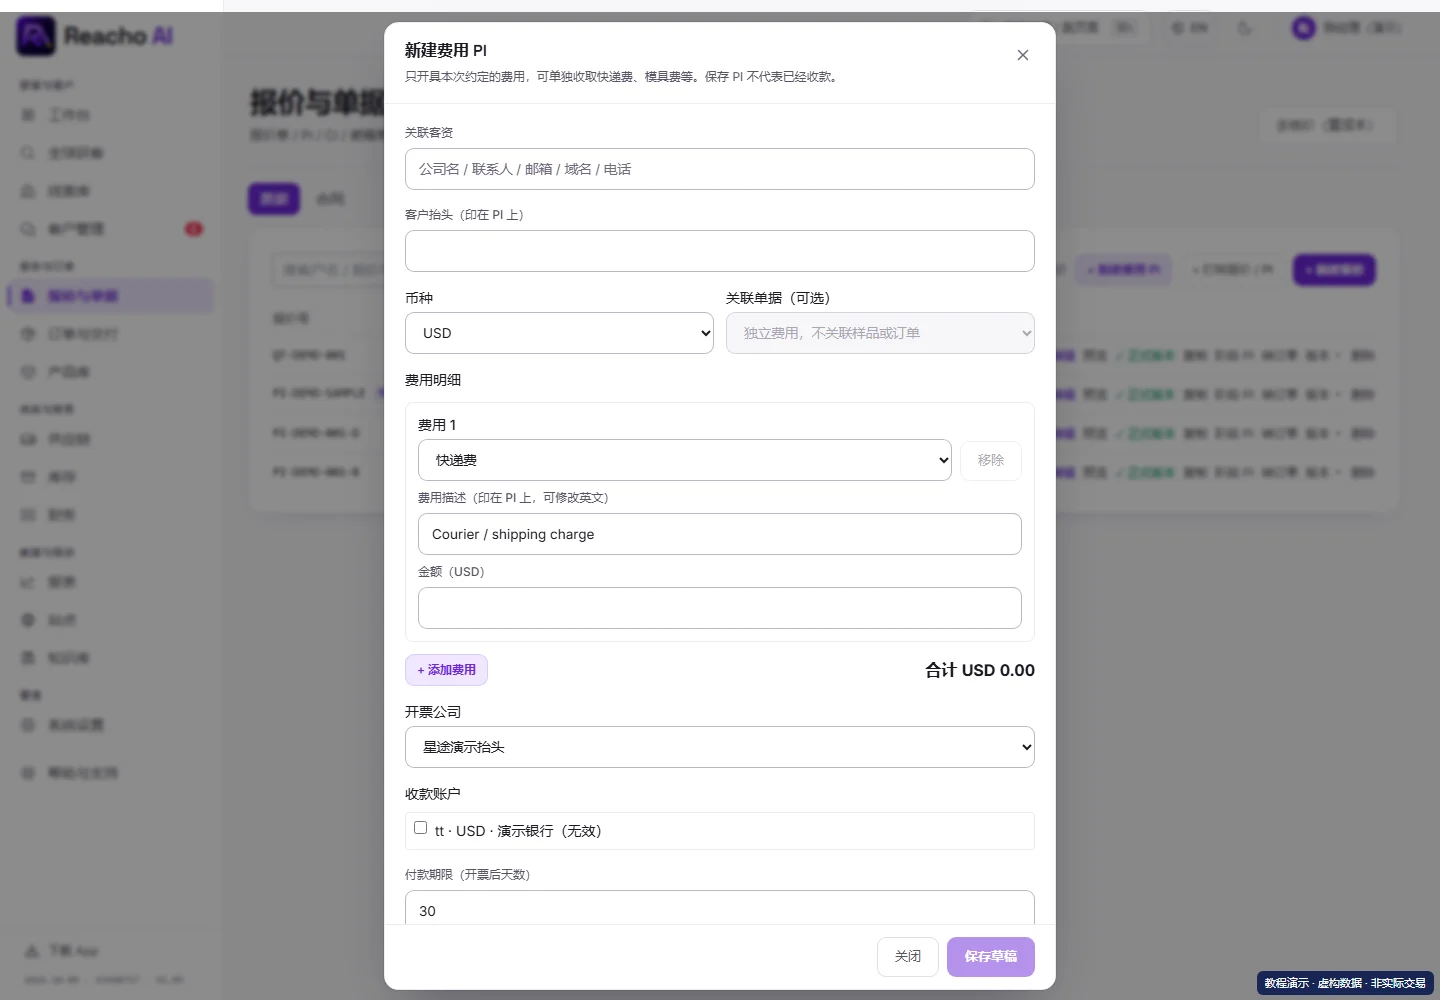This screenshot has width=1440, height=1000.
Task: Close the 新建费用 PI dialog with the X icon
Action: [x=1022, y=55]
